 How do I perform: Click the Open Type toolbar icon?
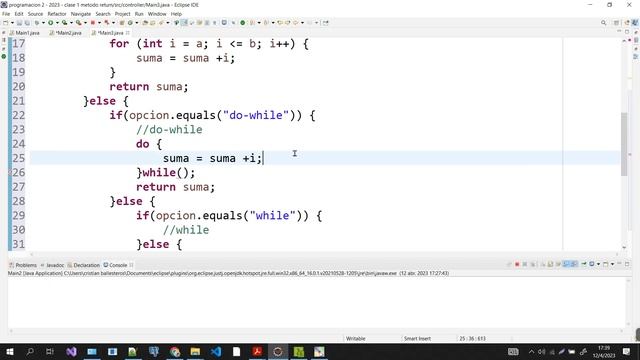[x=144, y=23]
